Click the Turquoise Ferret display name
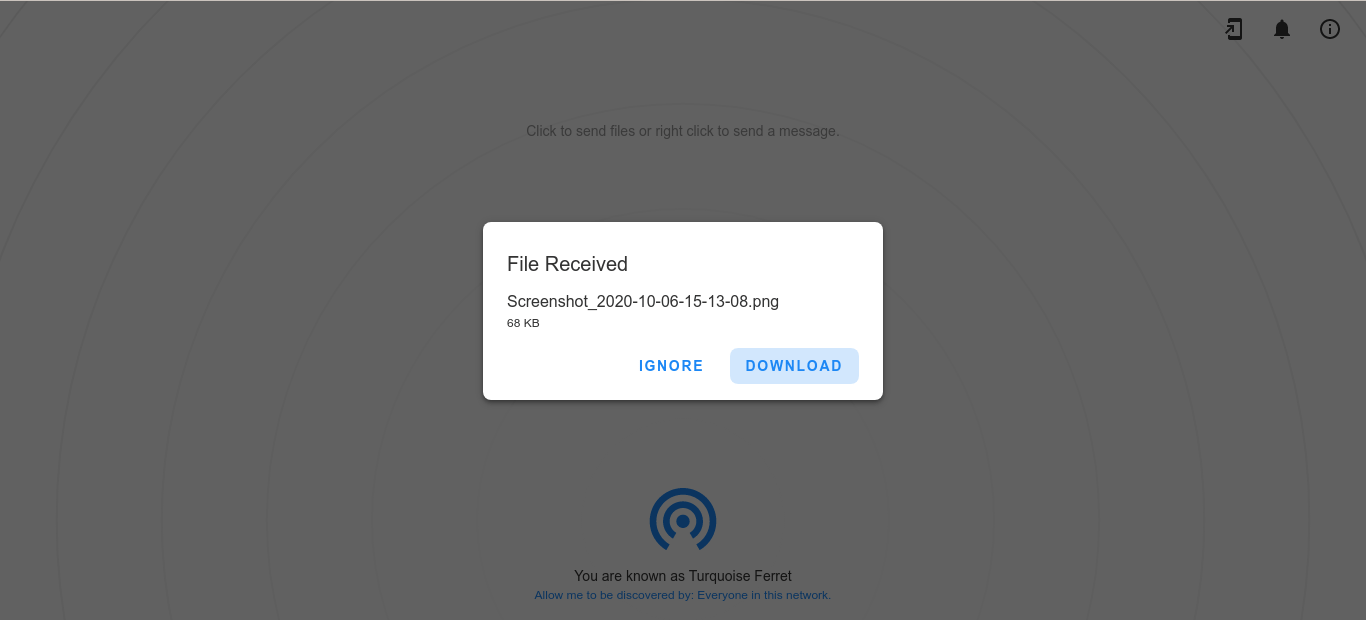The height and width of the screenshot is (620, 1366). [x=740, y=576]
